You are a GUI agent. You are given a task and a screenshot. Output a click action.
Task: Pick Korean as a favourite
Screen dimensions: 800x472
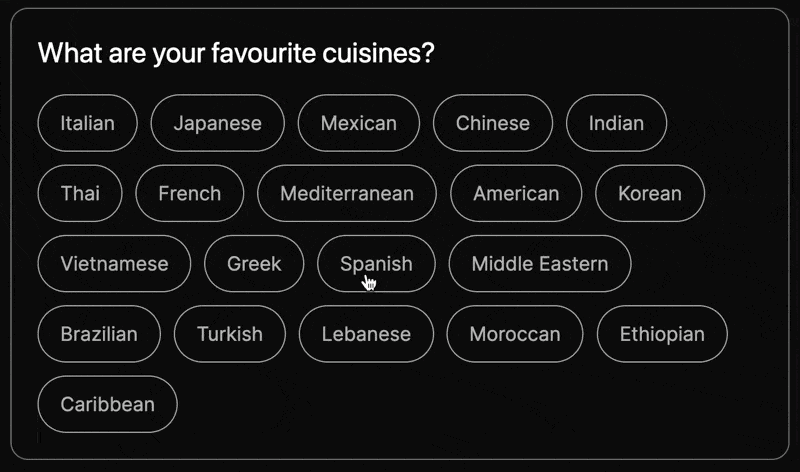click(649, 193)
